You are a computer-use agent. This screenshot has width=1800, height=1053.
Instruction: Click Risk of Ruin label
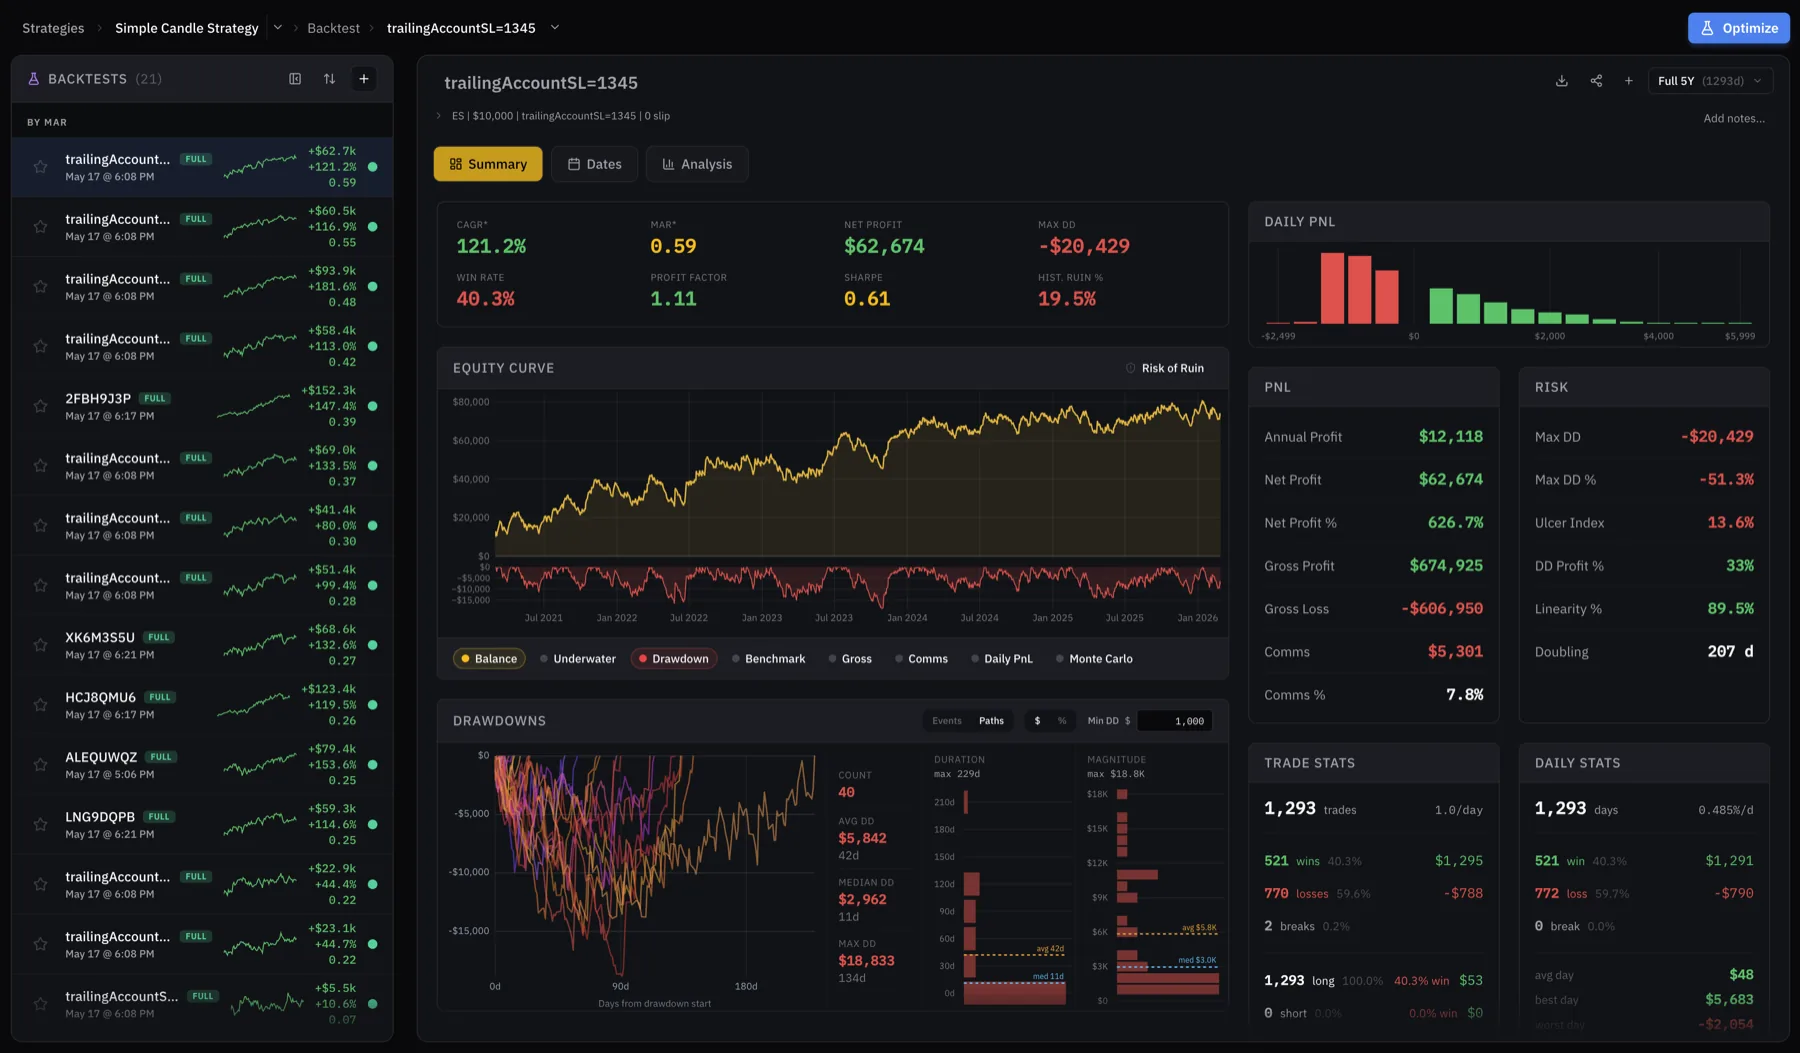pos(1173,368)
